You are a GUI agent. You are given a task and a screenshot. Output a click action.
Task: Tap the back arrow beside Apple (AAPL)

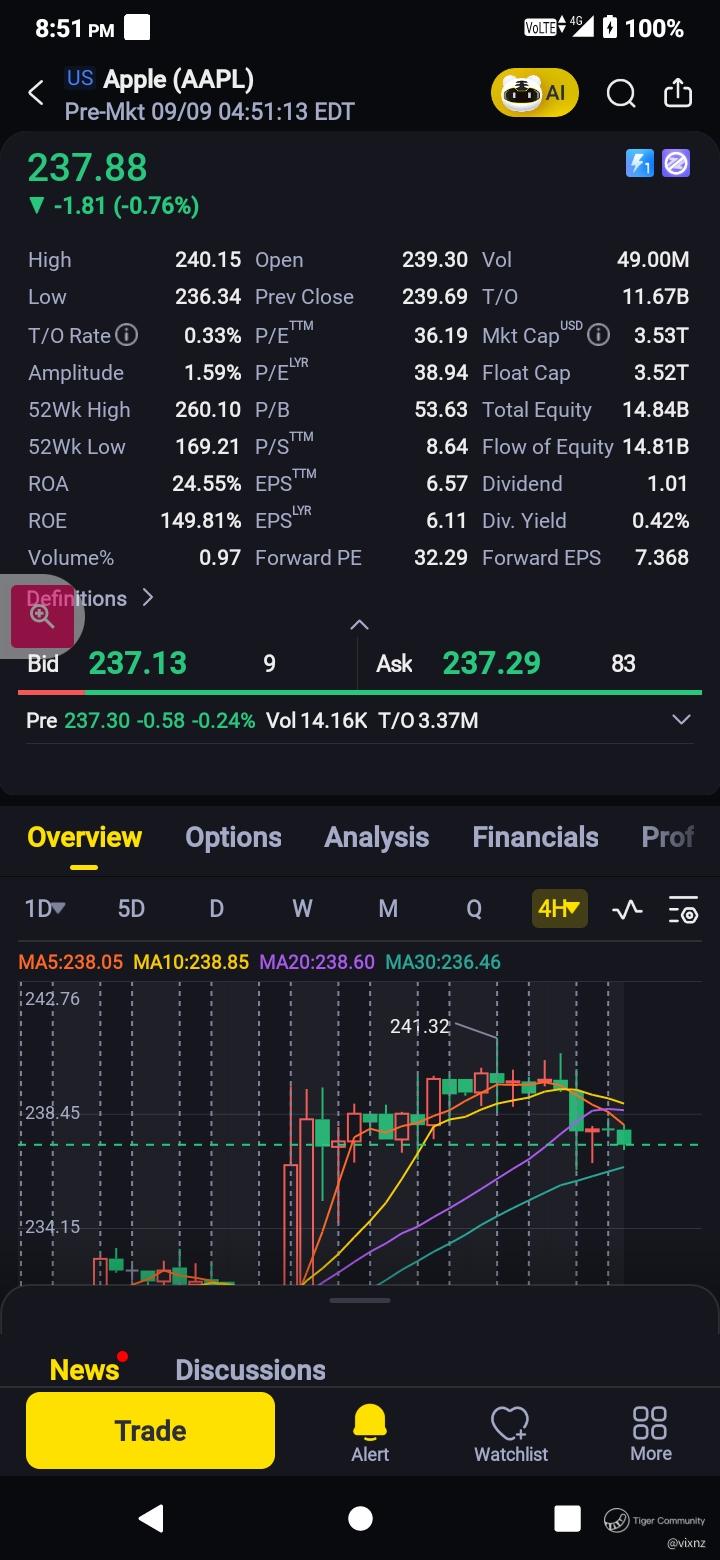point(36,93)
